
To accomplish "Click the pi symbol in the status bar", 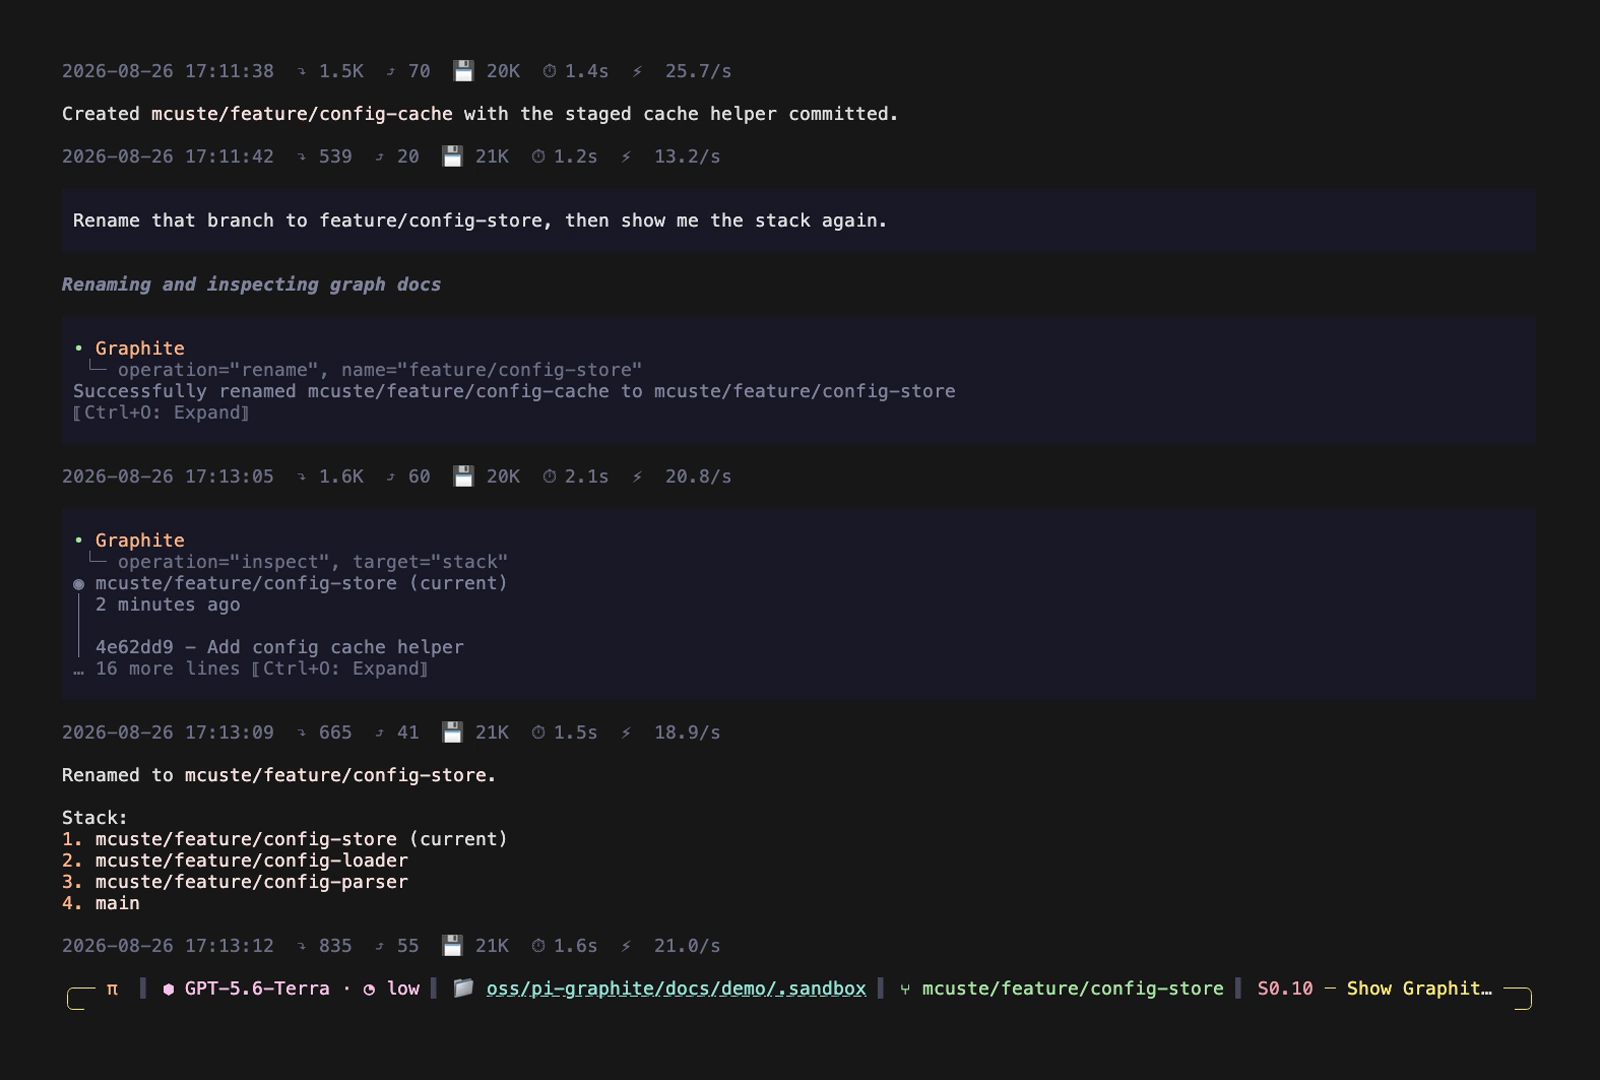I will point(112,988).
